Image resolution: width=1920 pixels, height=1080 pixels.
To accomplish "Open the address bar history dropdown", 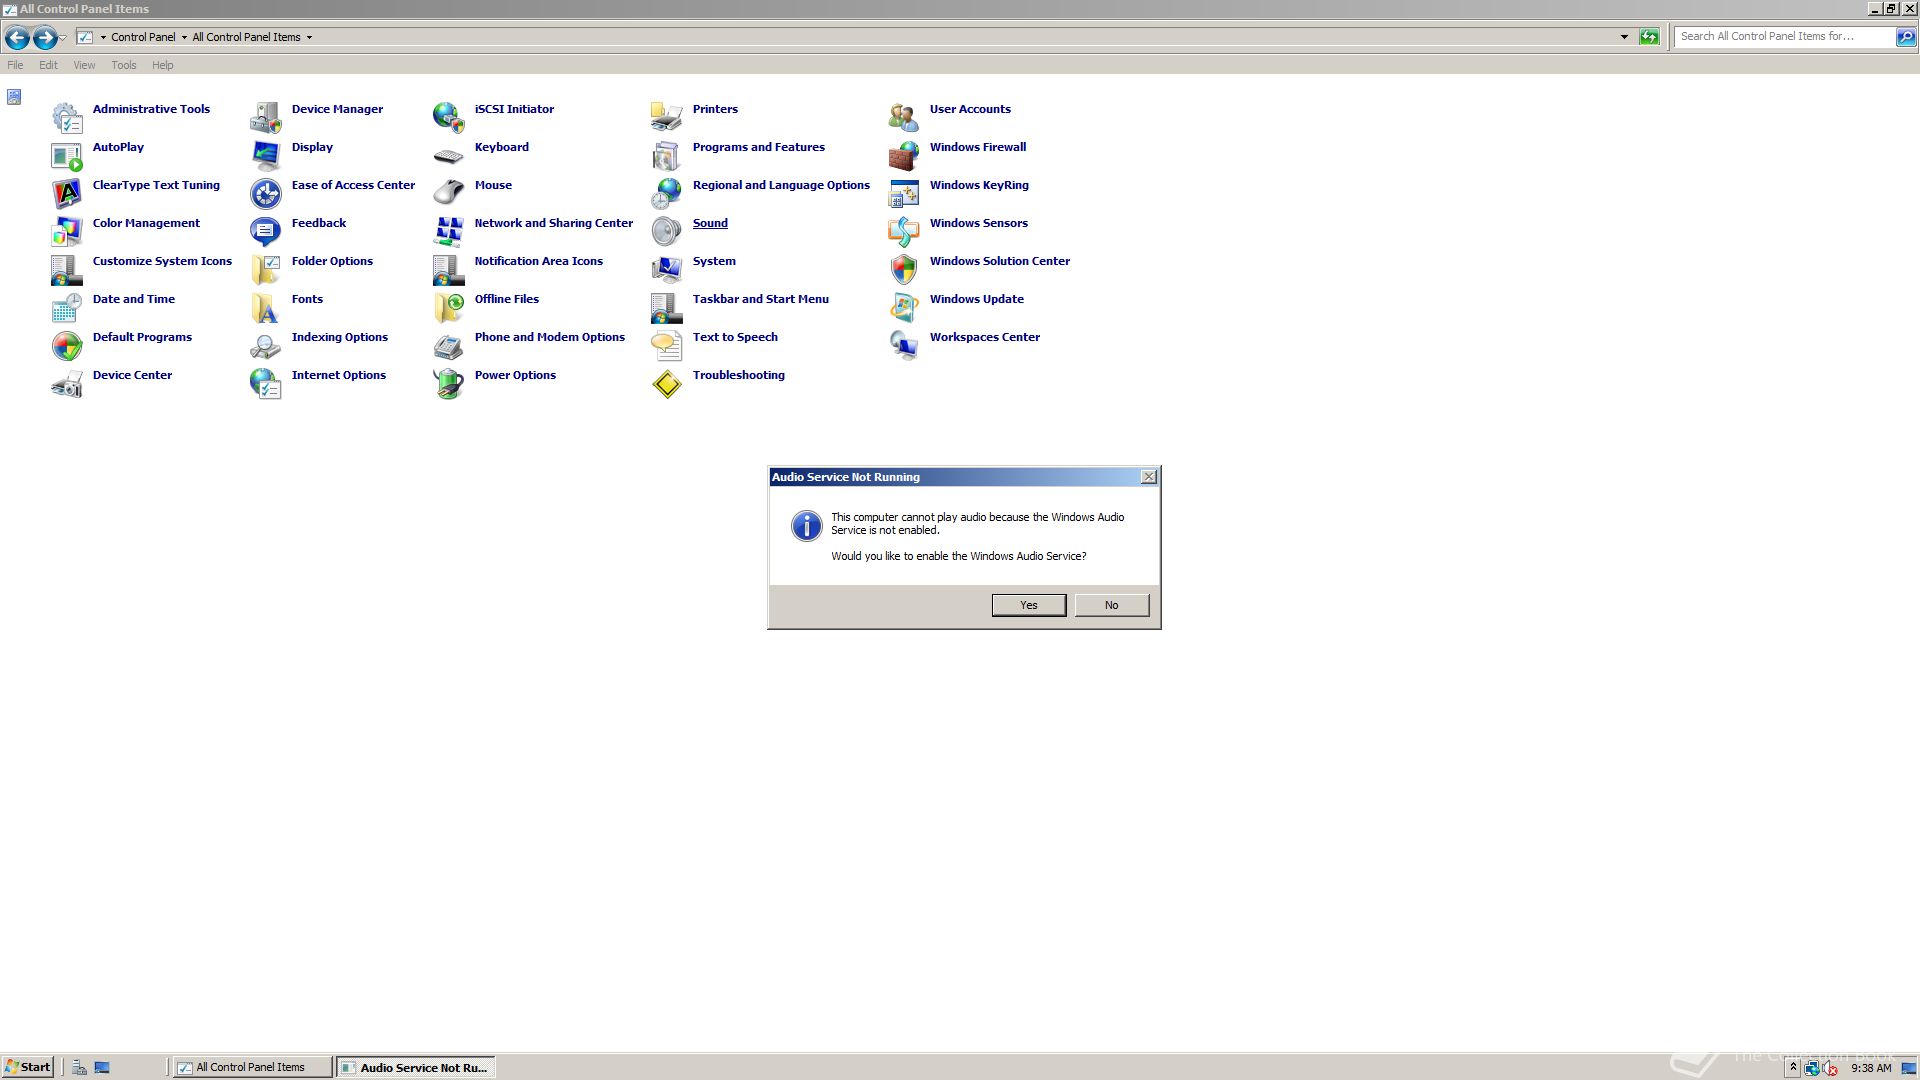I will [x=1624, y=37].
